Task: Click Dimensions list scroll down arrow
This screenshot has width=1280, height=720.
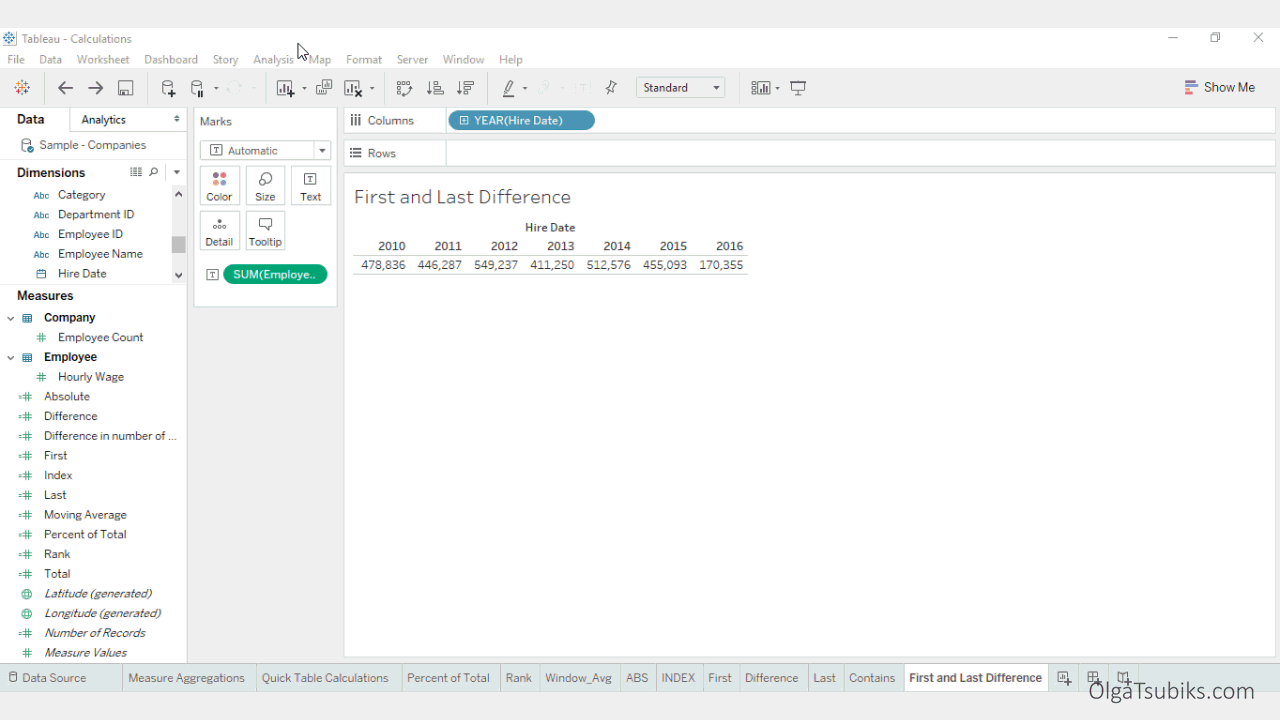Action: 179,275
